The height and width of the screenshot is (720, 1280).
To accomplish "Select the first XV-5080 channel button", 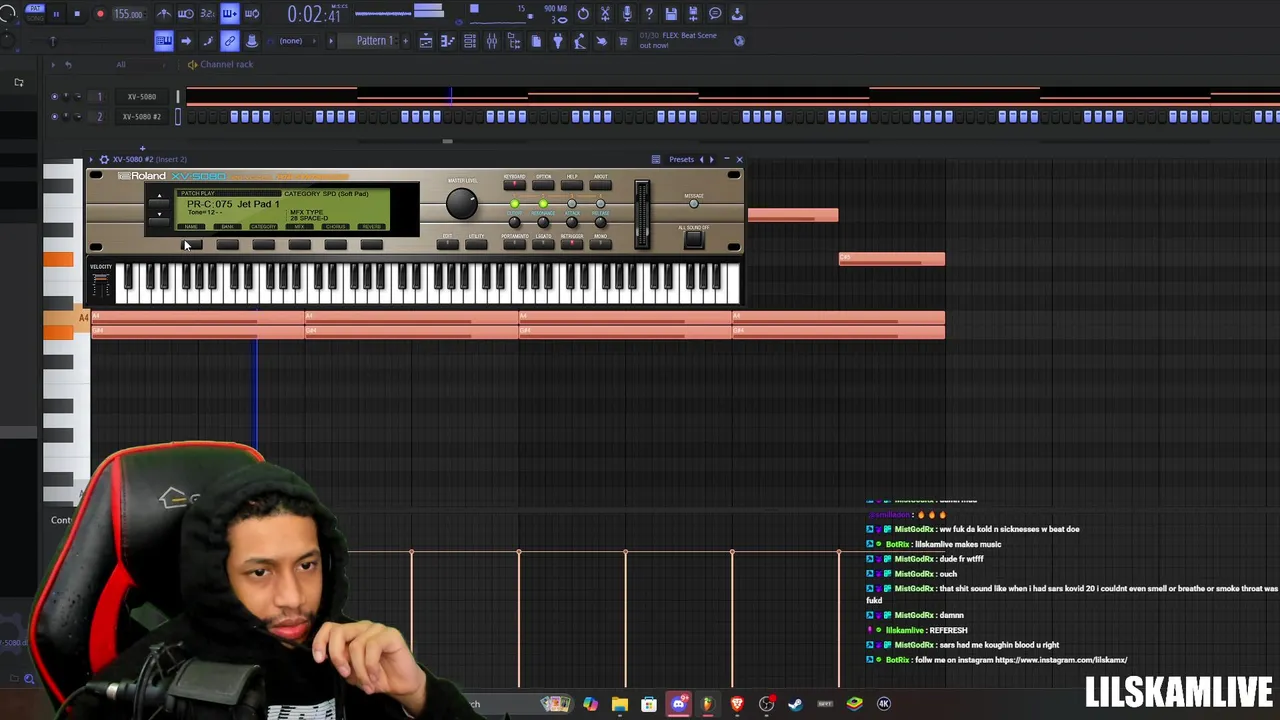I will coord(141,96).
